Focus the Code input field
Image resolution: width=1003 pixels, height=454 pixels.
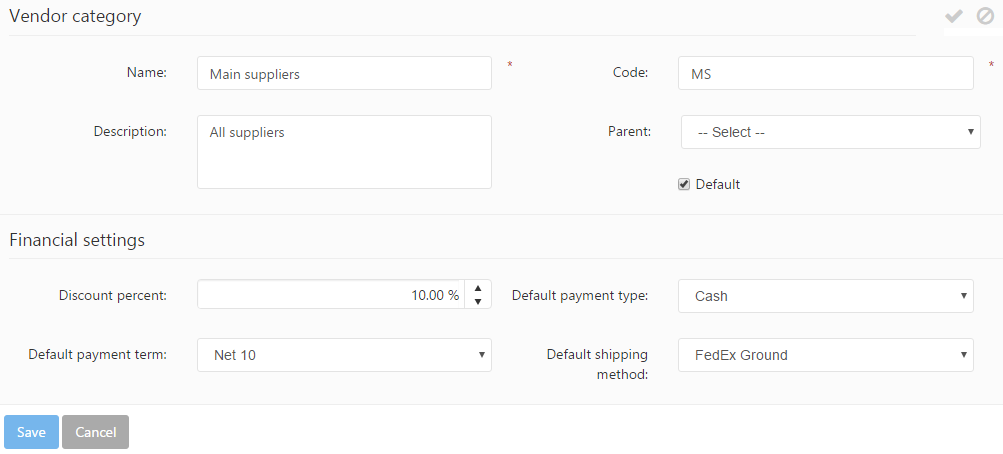pyautogui.click(x=825, y=73)
